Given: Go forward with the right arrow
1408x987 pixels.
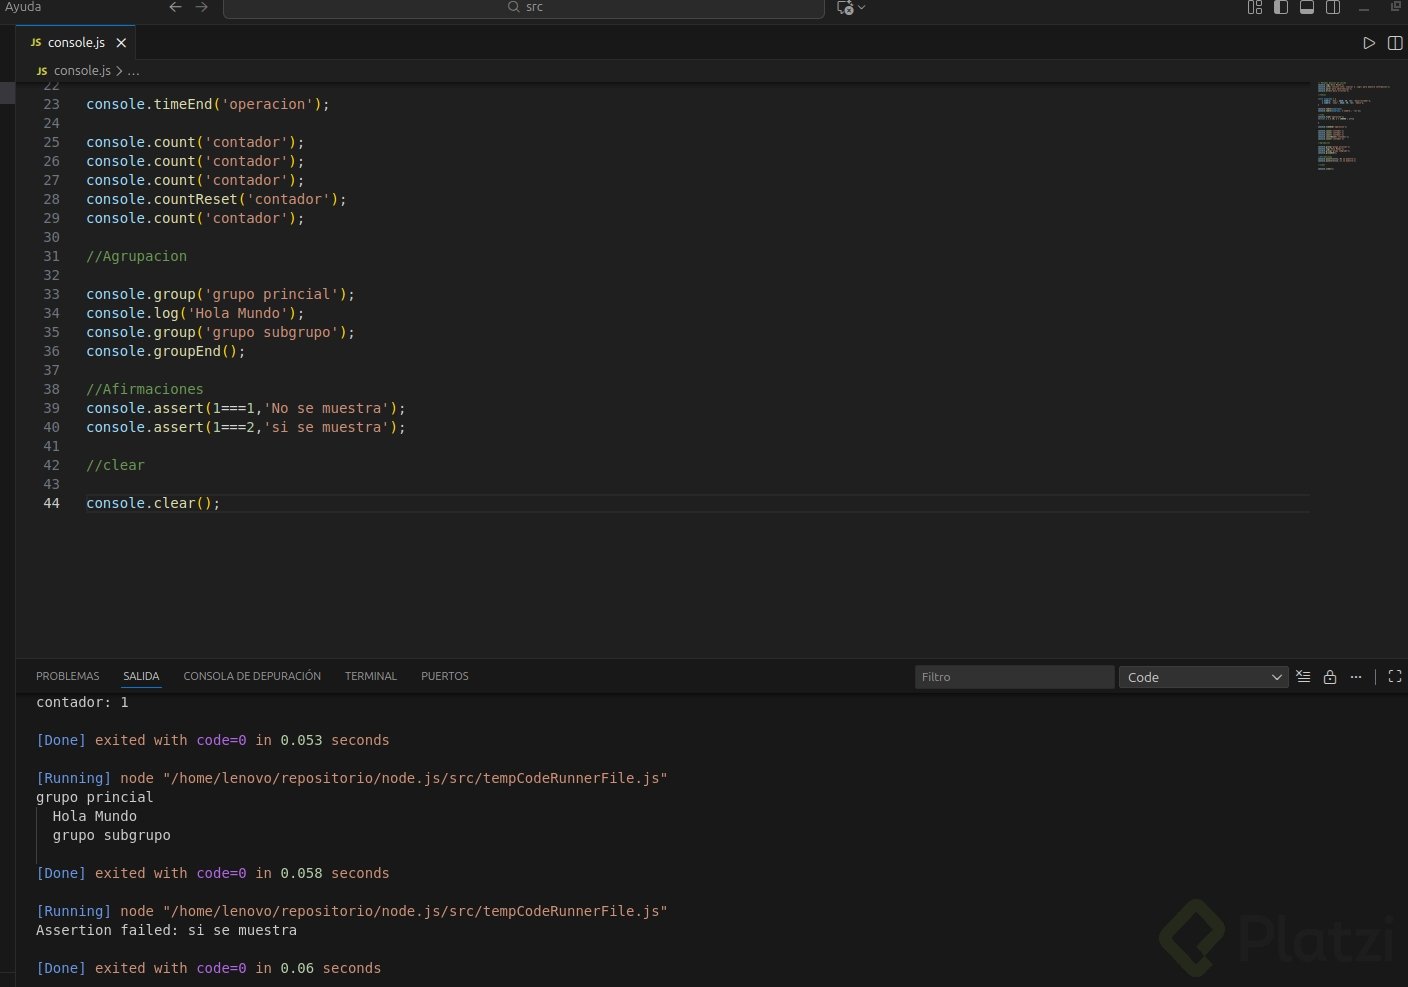Looking at the screenshot, I should (x=202, y=7).
